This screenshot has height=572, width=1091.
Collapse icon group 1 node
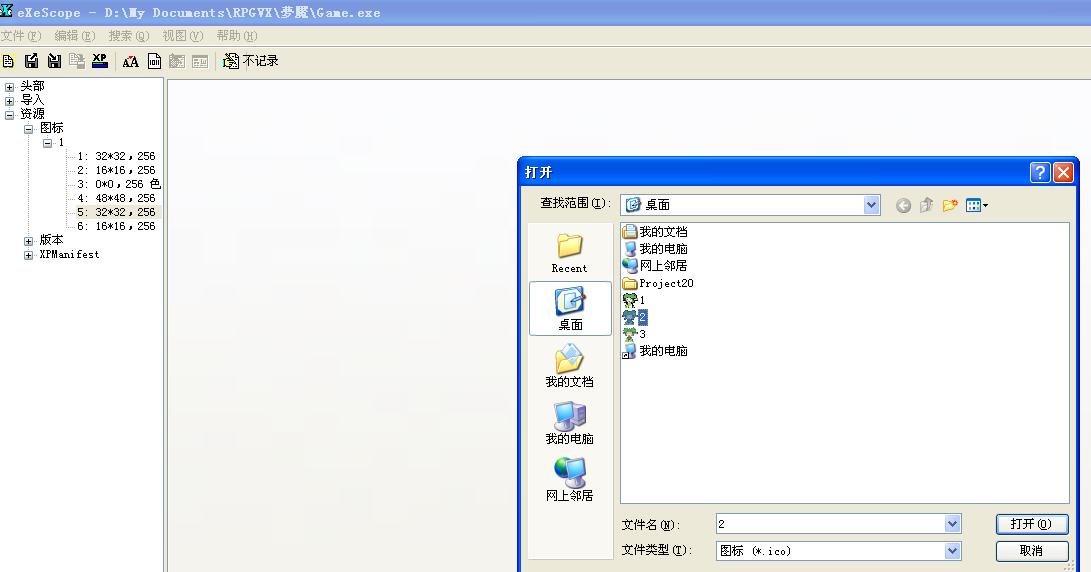tap(47, 143)
